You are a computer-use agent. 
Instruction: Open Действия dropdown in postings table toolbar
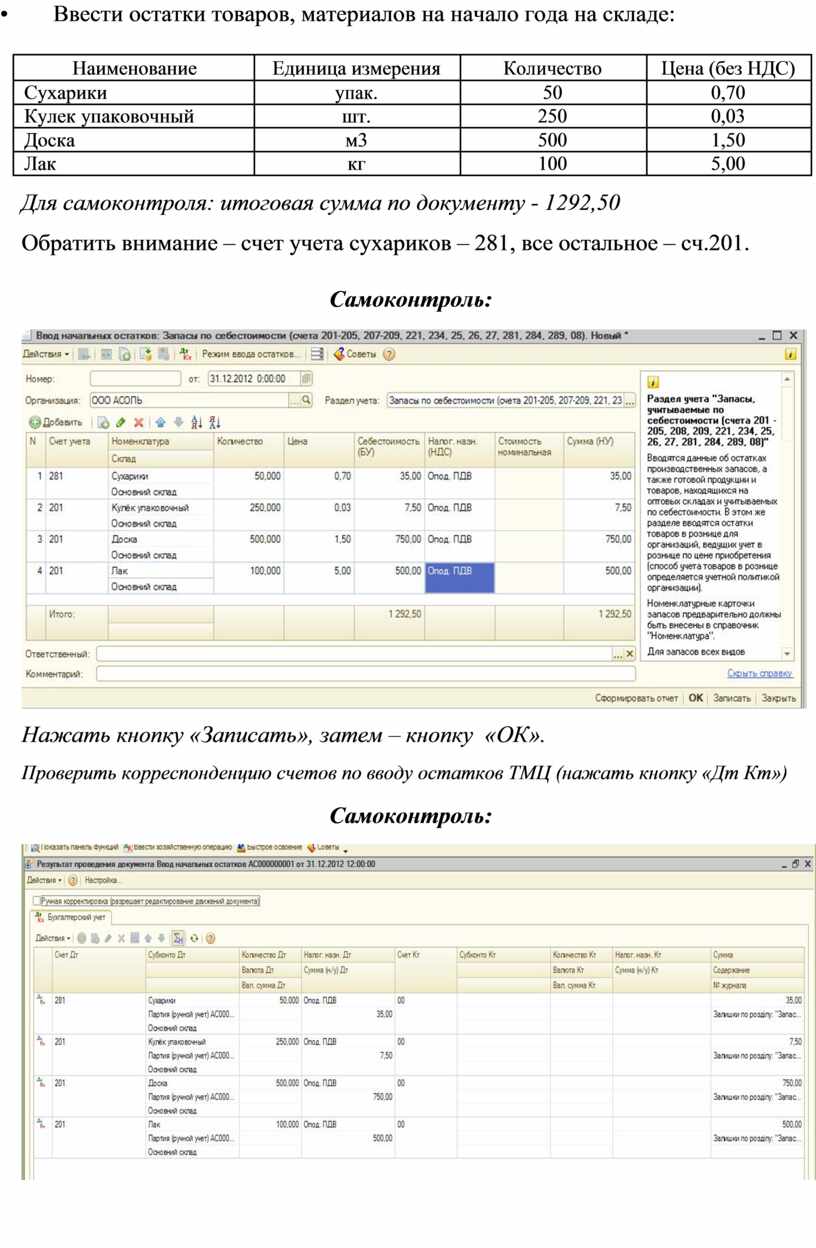[54, 938]
